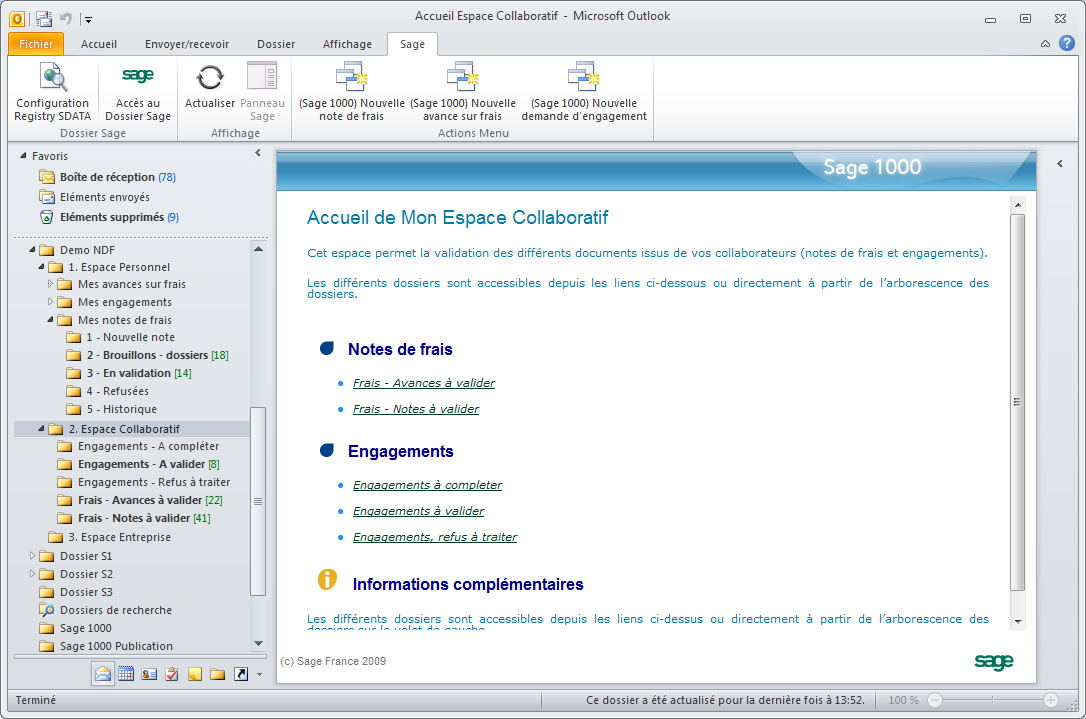The height and width of the screenshot is (719, 1086).
Task: Click the zoom out minus button
Action: click(x=934, y=700)
